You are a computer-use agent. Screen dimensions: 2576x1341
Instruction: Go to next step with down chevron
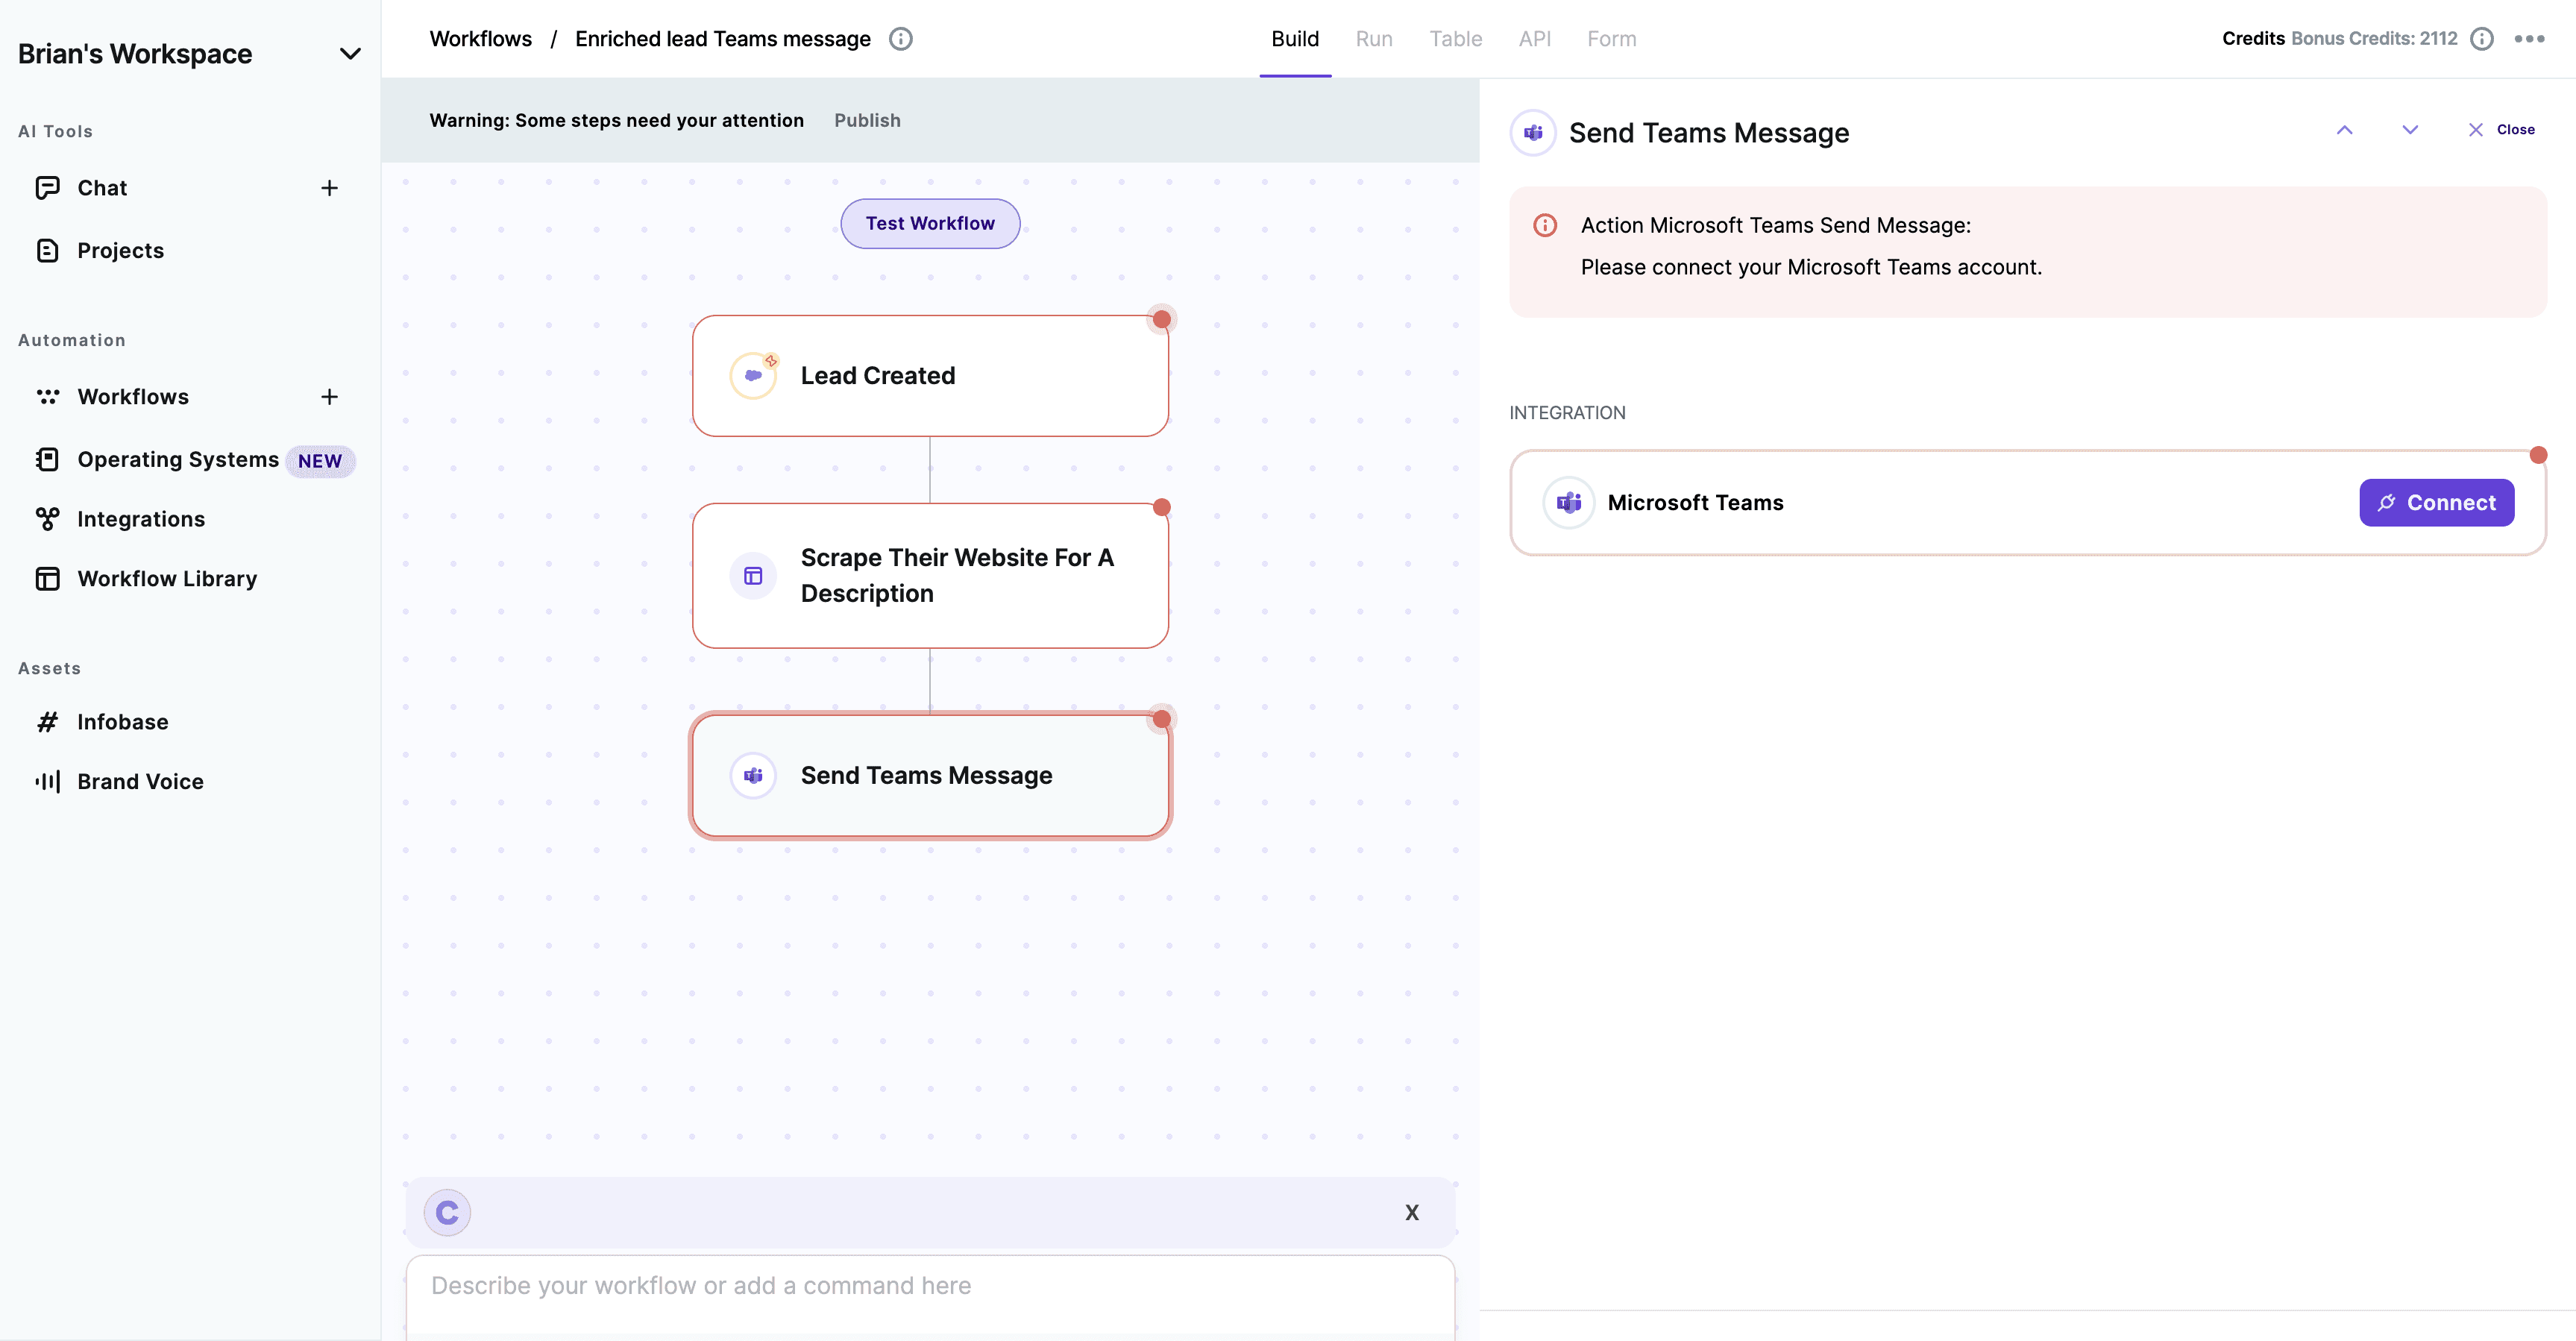(2410, 130)
